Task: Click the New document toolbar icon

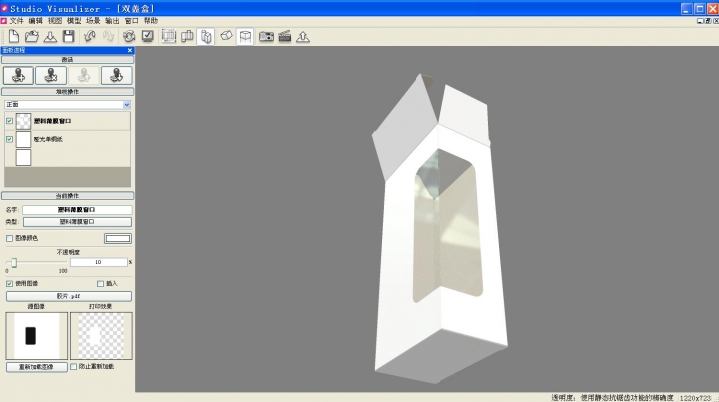Action: (14, 36)
